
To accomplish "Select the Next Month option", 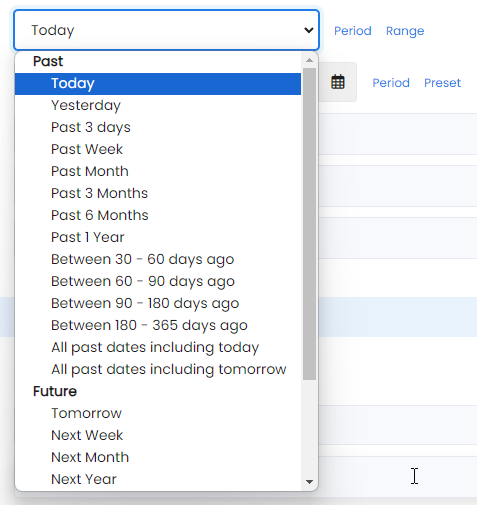I will point(158,457).
